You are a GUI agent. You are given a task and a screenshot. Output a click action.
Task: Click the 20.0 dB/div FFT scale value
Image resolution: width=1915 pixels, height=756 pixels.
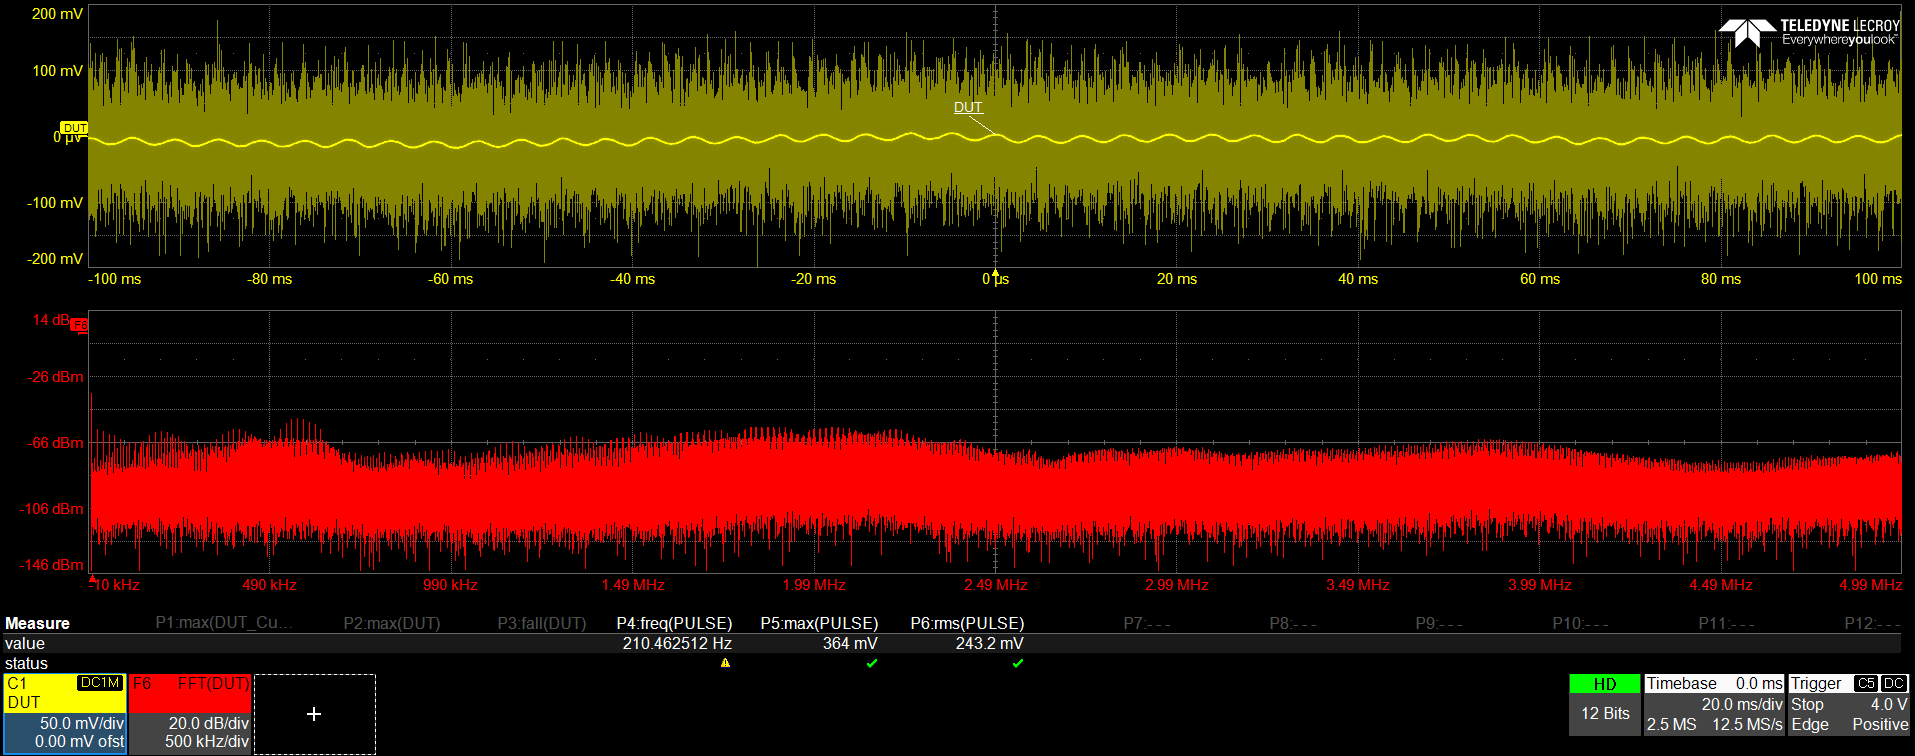(x=208, y=723)
